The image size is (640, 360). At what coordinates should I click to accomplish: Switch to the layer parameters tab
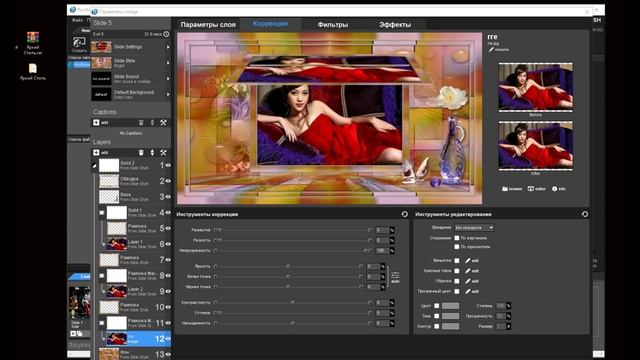pyautogui.click(x=208, y=24)
